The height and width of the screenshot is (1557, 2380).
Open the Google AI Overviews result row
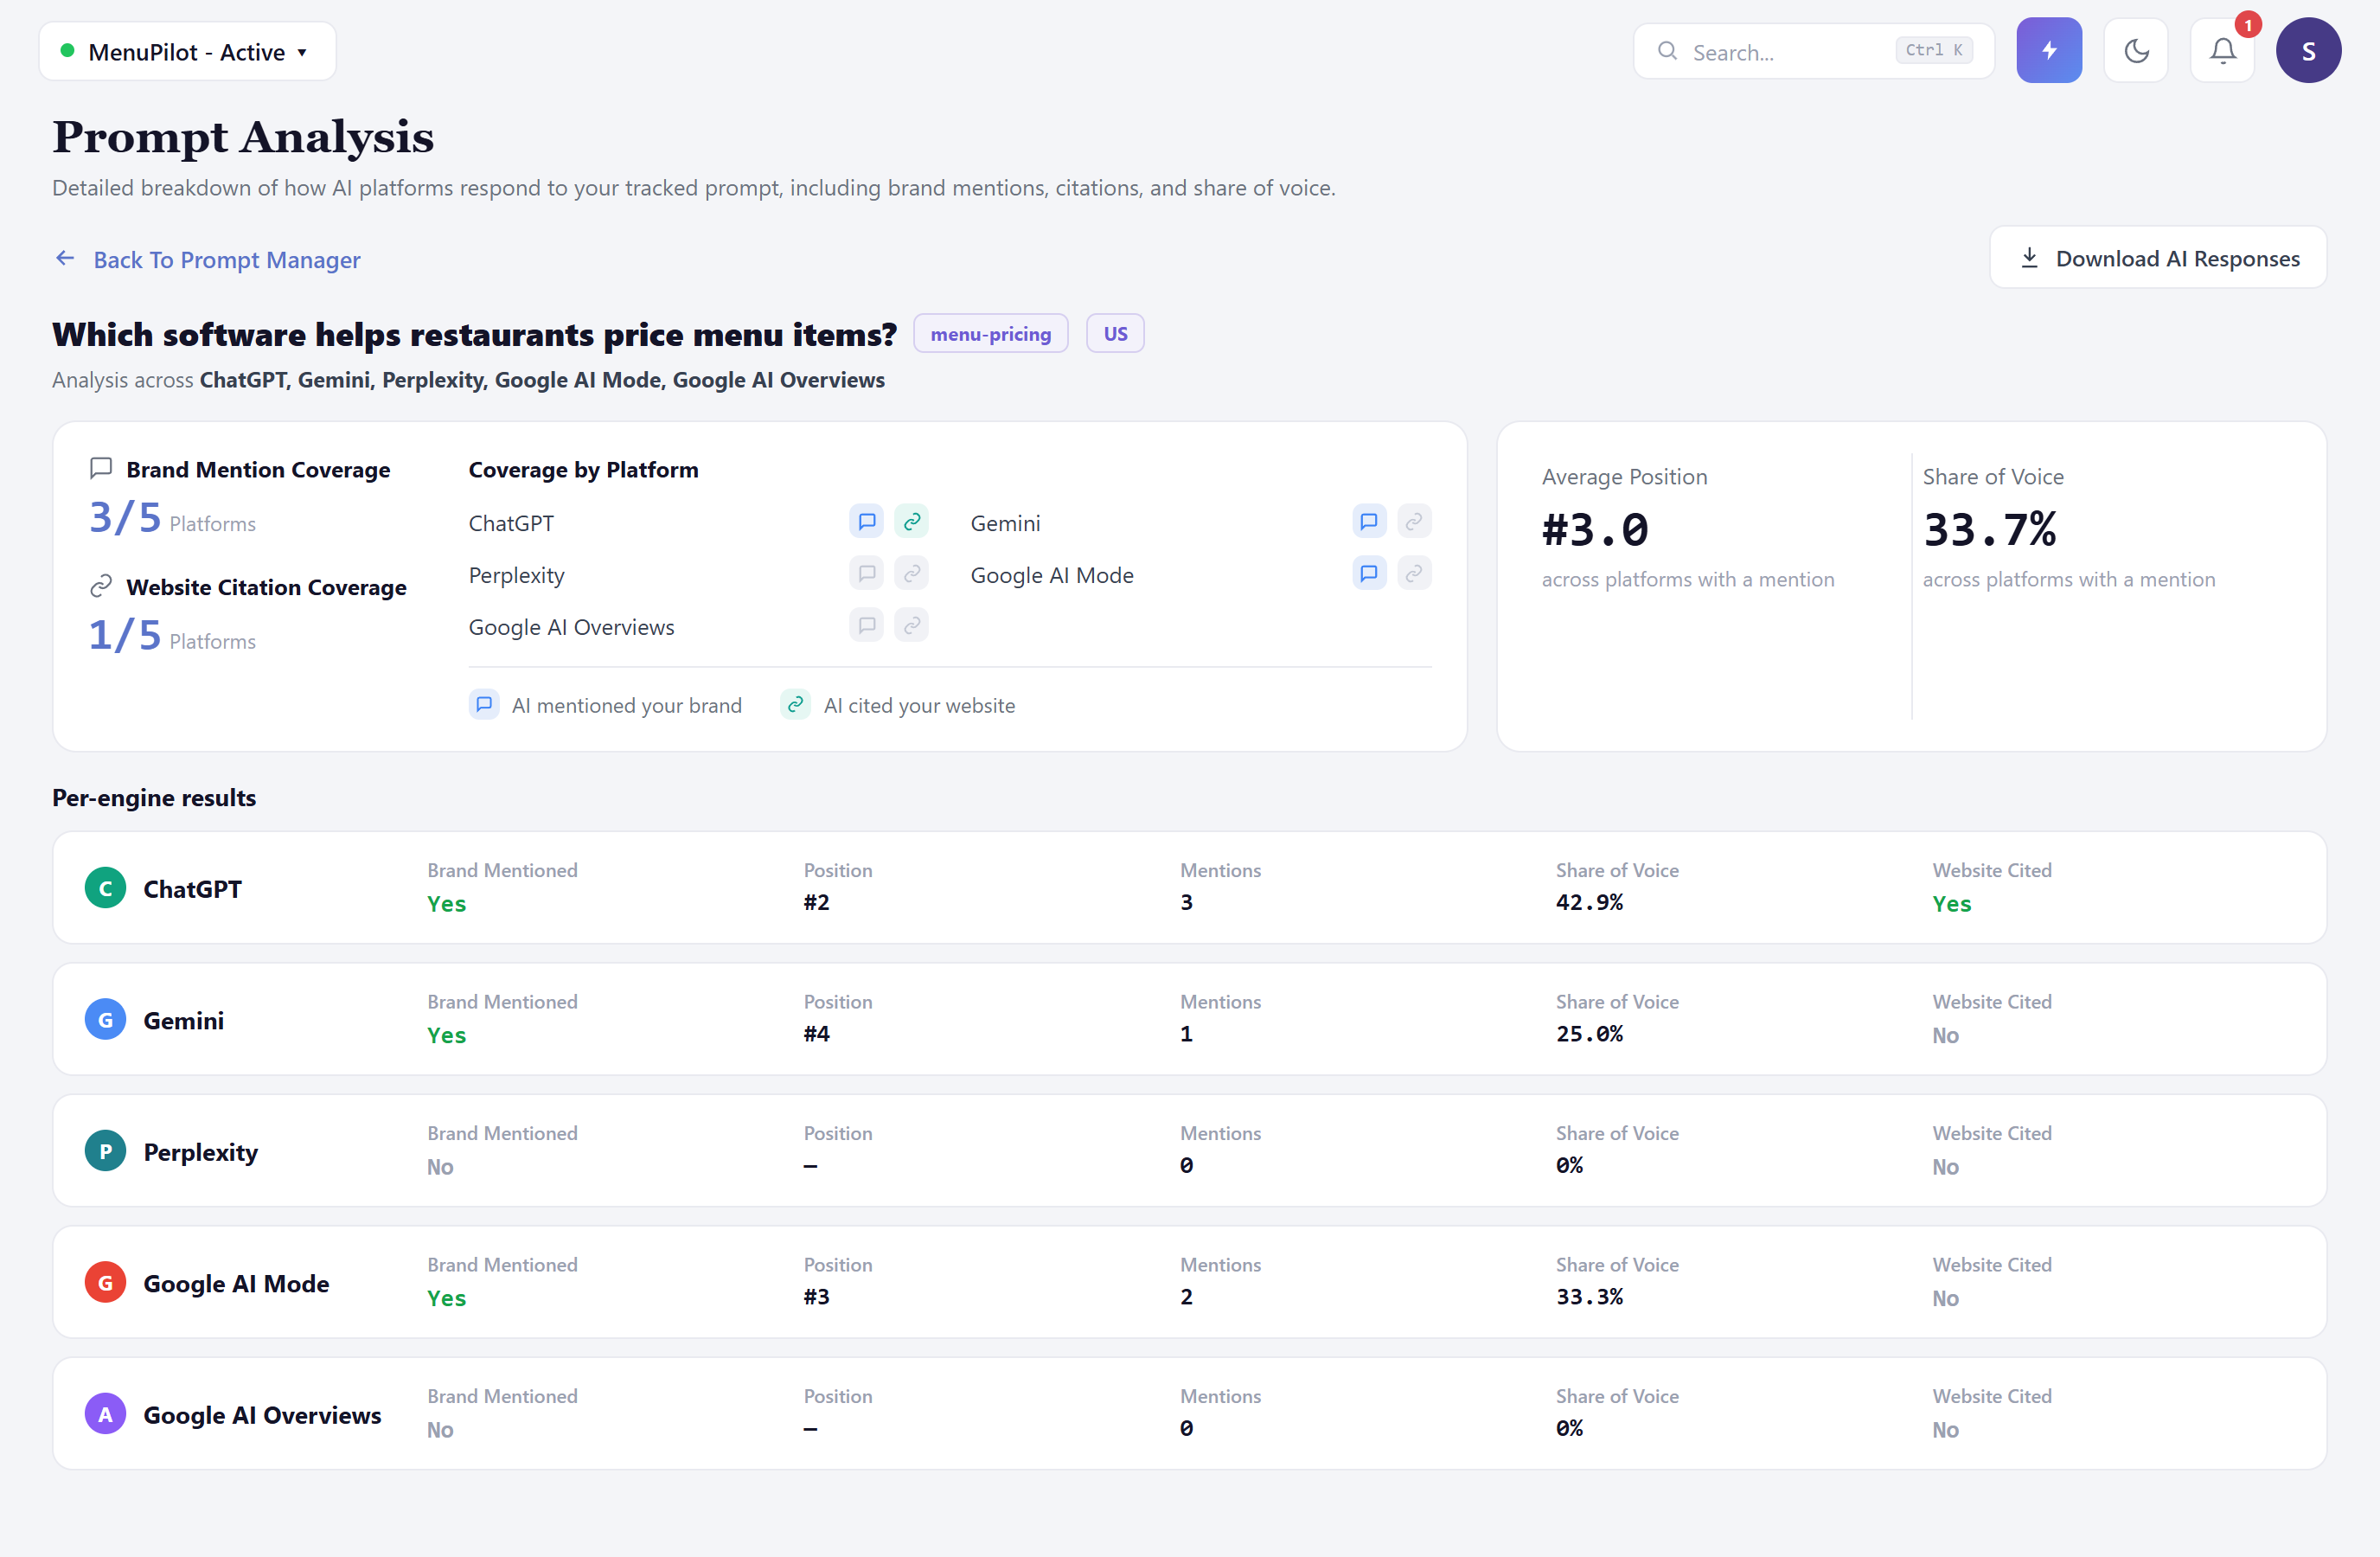click(1189, 1413)
